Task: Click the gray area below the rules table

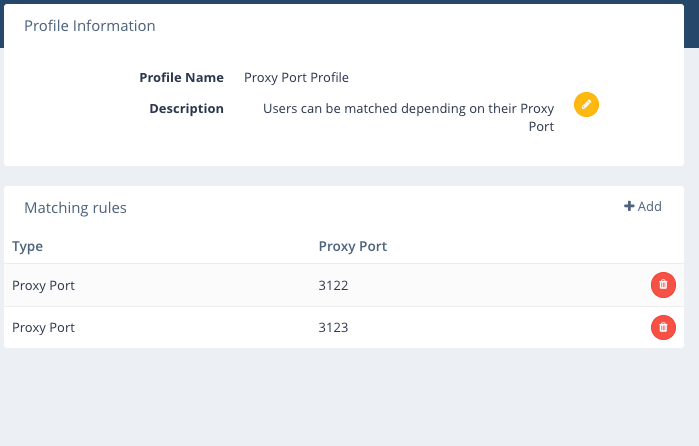Action: click(x=350, y=400)
